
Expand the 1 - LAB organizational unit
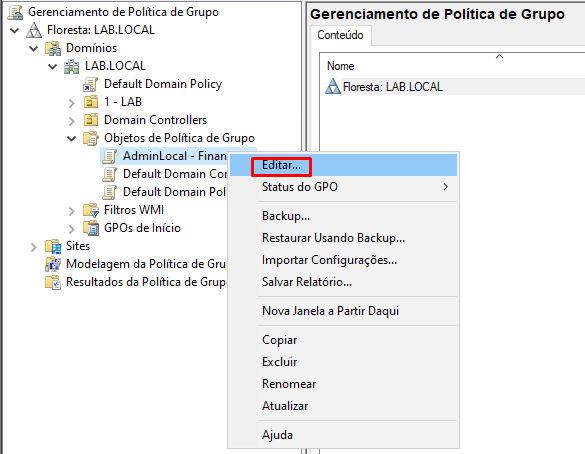tap(72, 103)
